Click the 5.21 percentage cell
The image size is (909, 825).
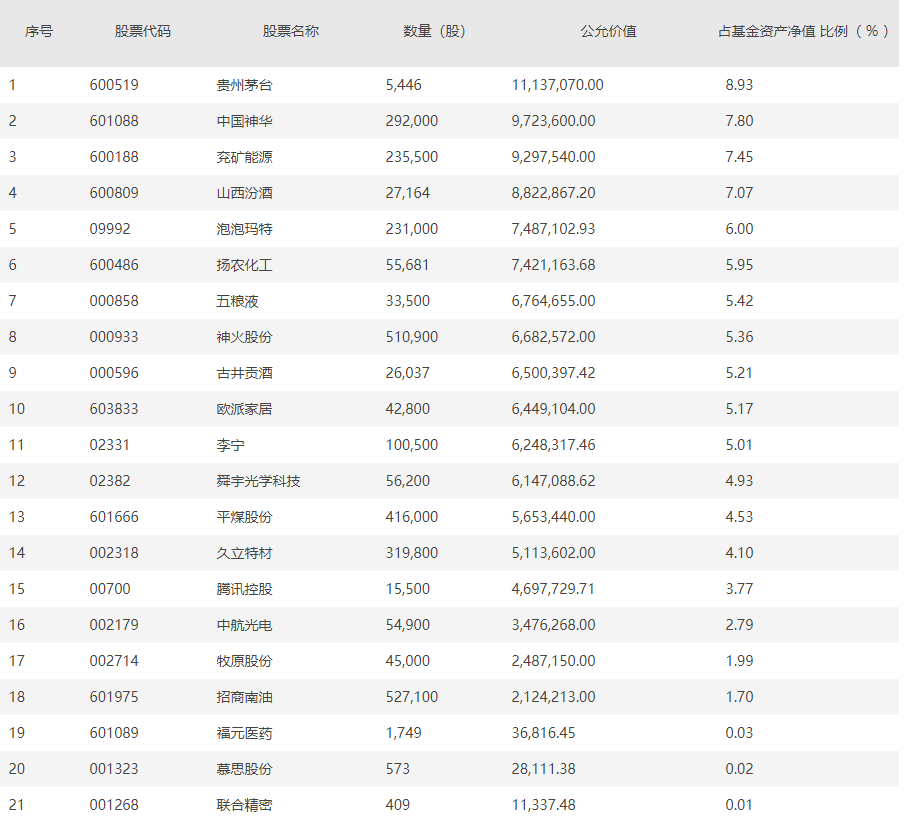coord(739,373)
